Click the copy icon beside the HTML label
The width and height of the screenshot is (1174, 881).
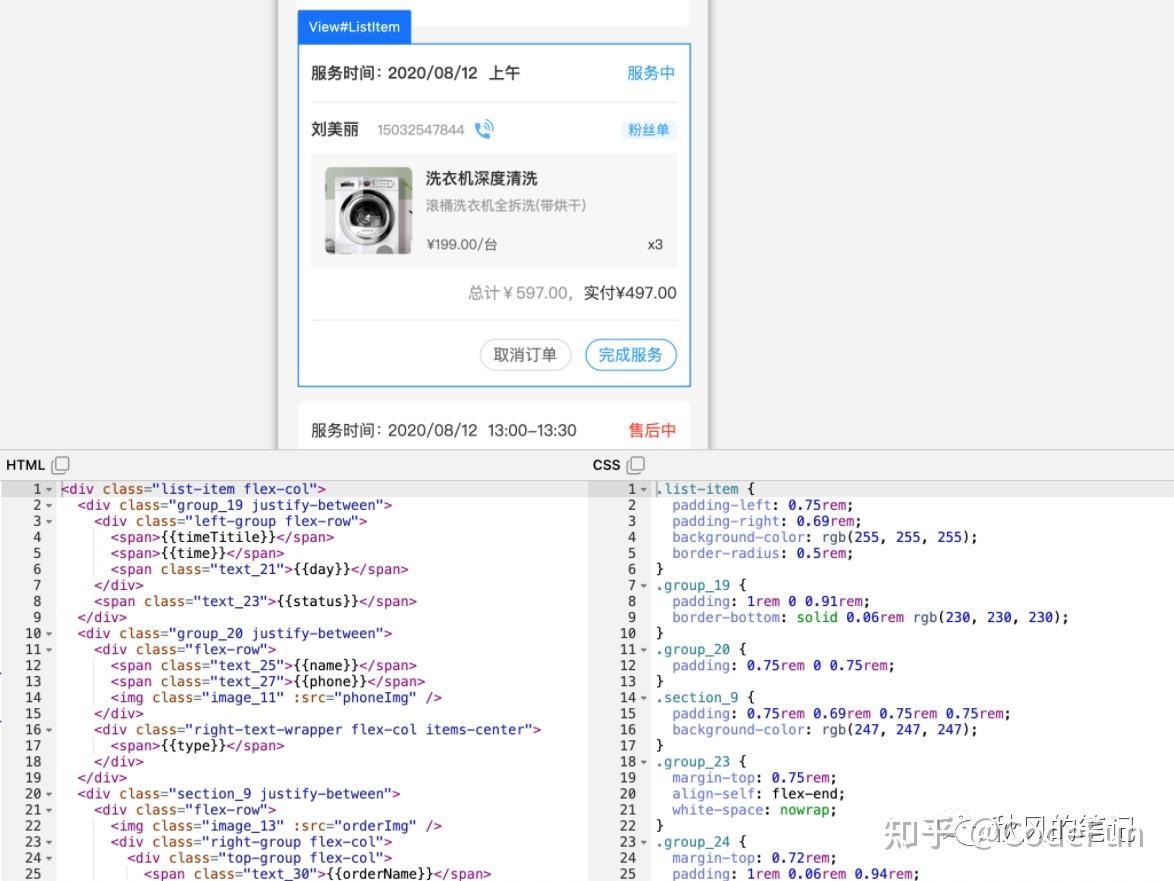click(60, 464)
